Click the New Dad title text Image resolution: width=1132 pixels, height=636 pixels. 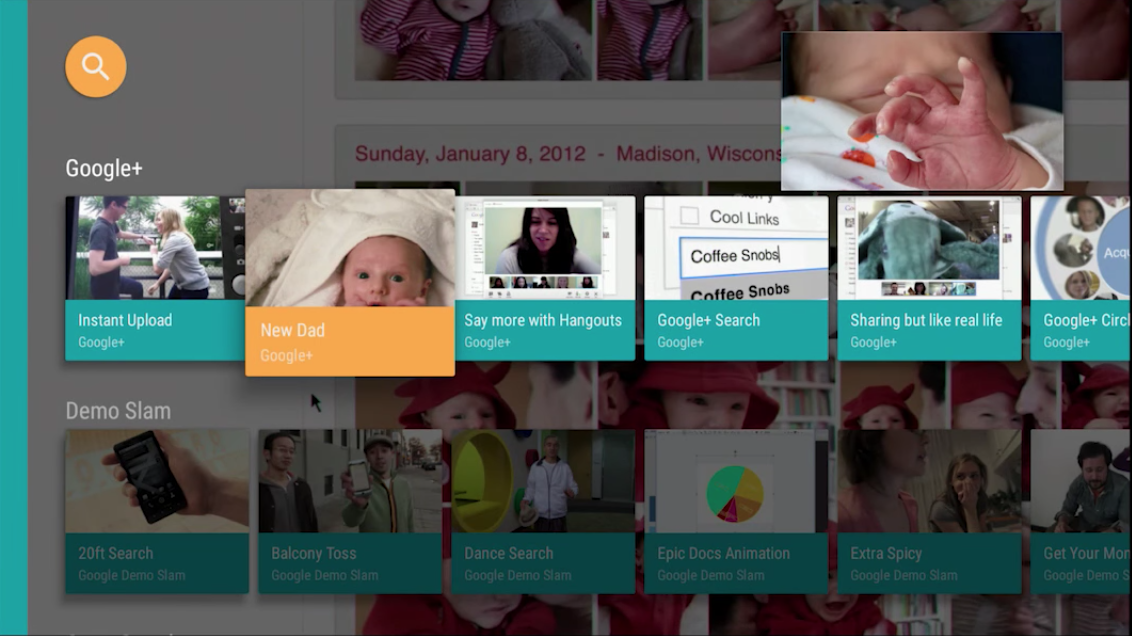[x=292, y=330]
